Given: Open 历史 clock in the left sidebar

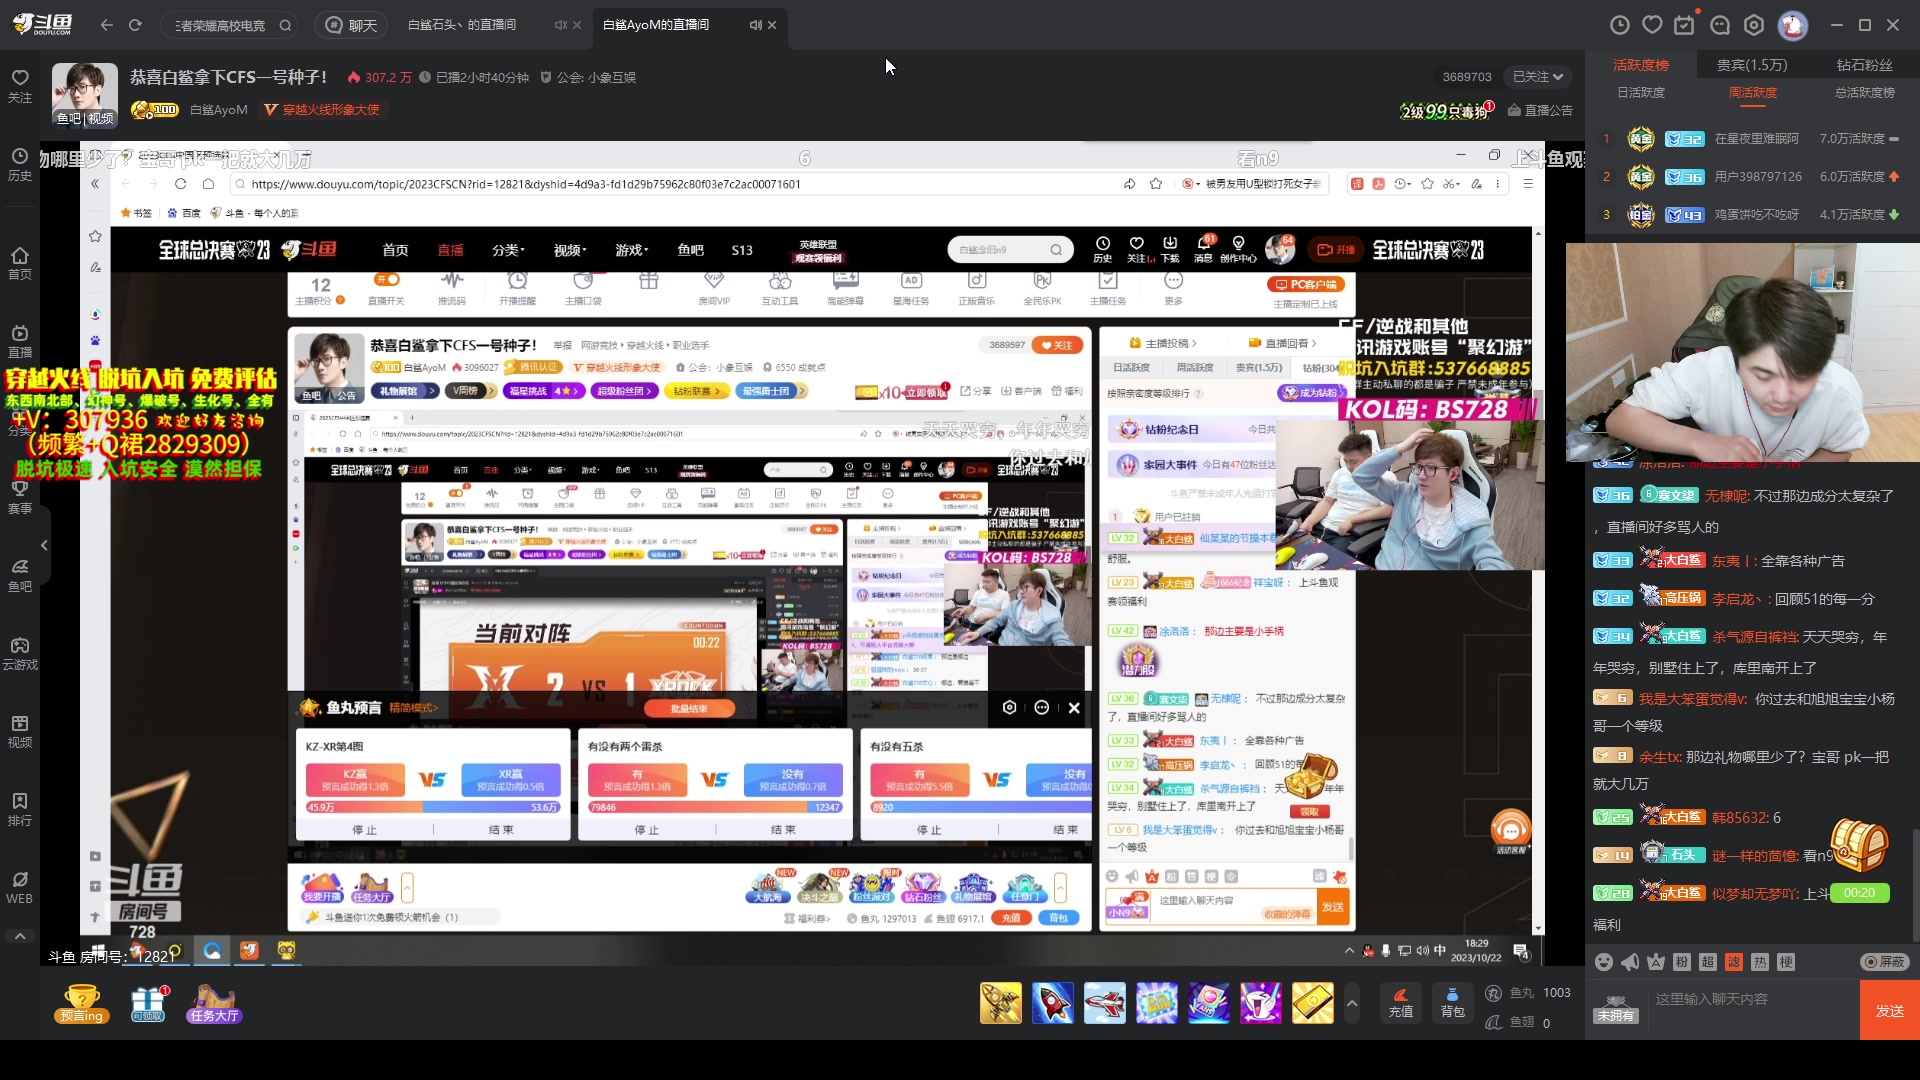Looking at the screenshot, I should click(x=20, y=164).
